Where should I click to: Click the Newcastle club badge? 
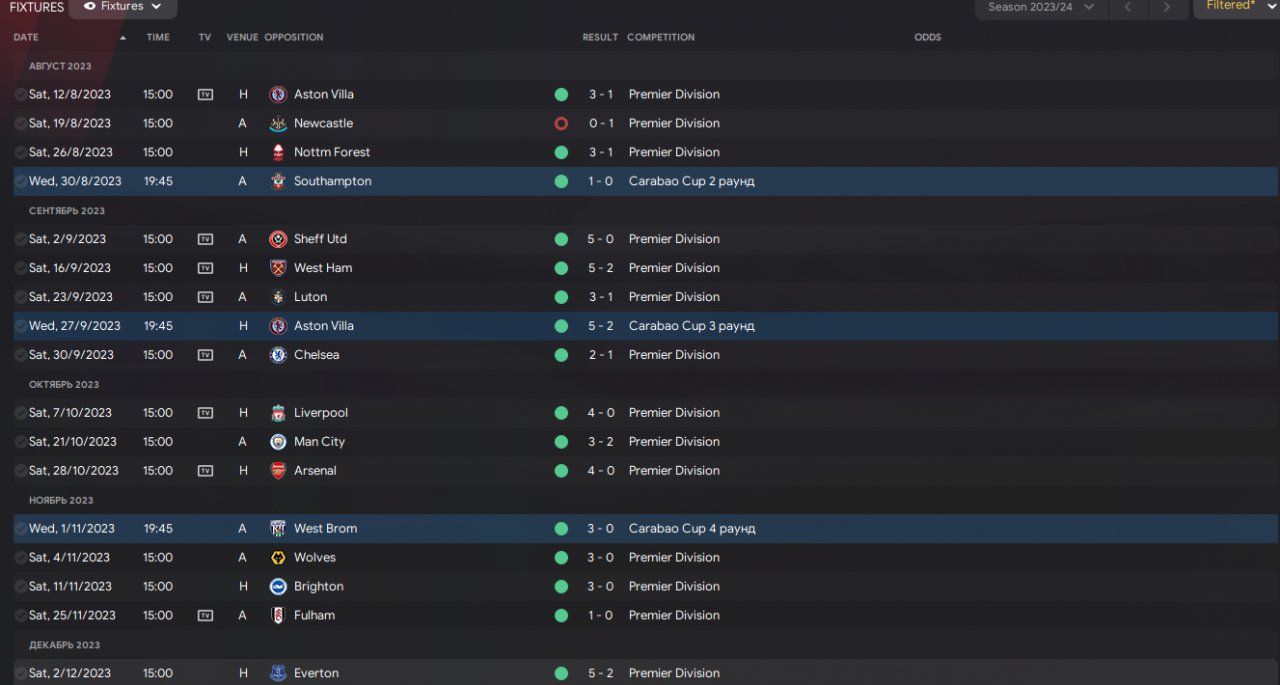[278, 123]
